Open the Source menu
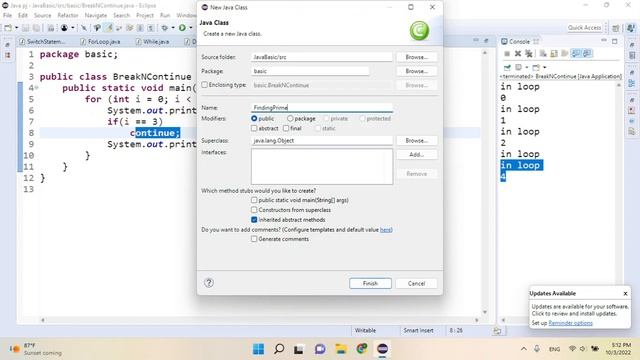This screenshot has width=640, height=360. pos(42,15)
